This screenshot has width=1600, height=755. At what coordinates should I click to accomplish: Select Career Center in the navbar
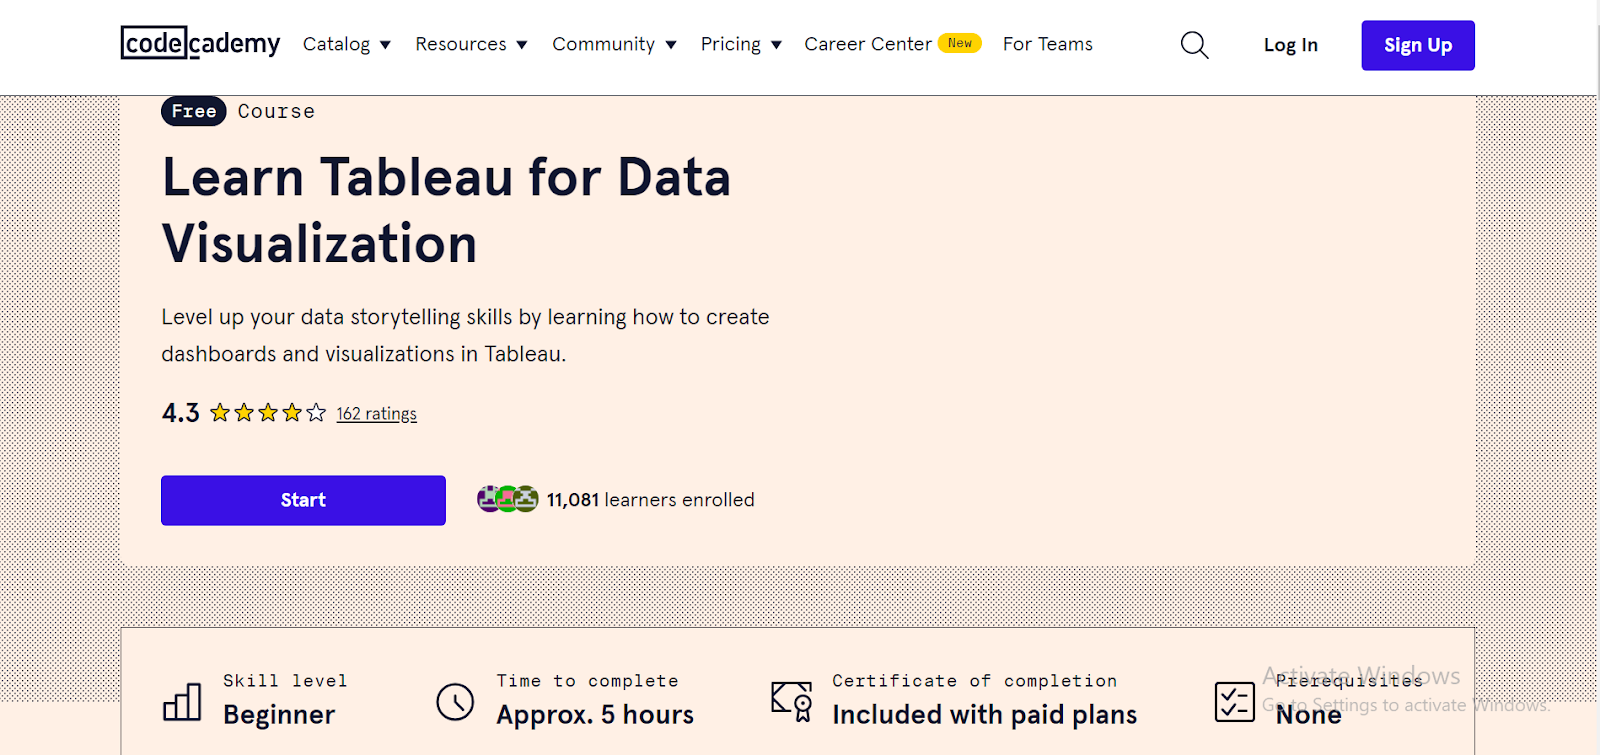coord(869,44)
